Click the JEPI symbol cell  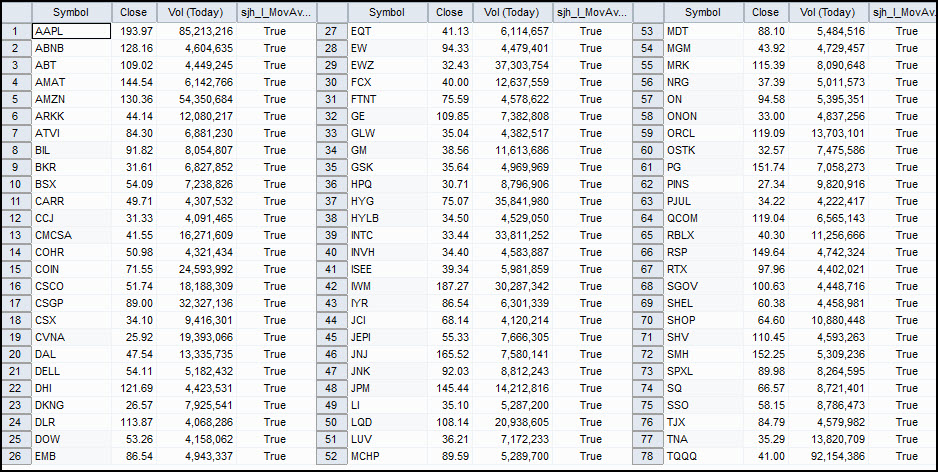point(387,337)
